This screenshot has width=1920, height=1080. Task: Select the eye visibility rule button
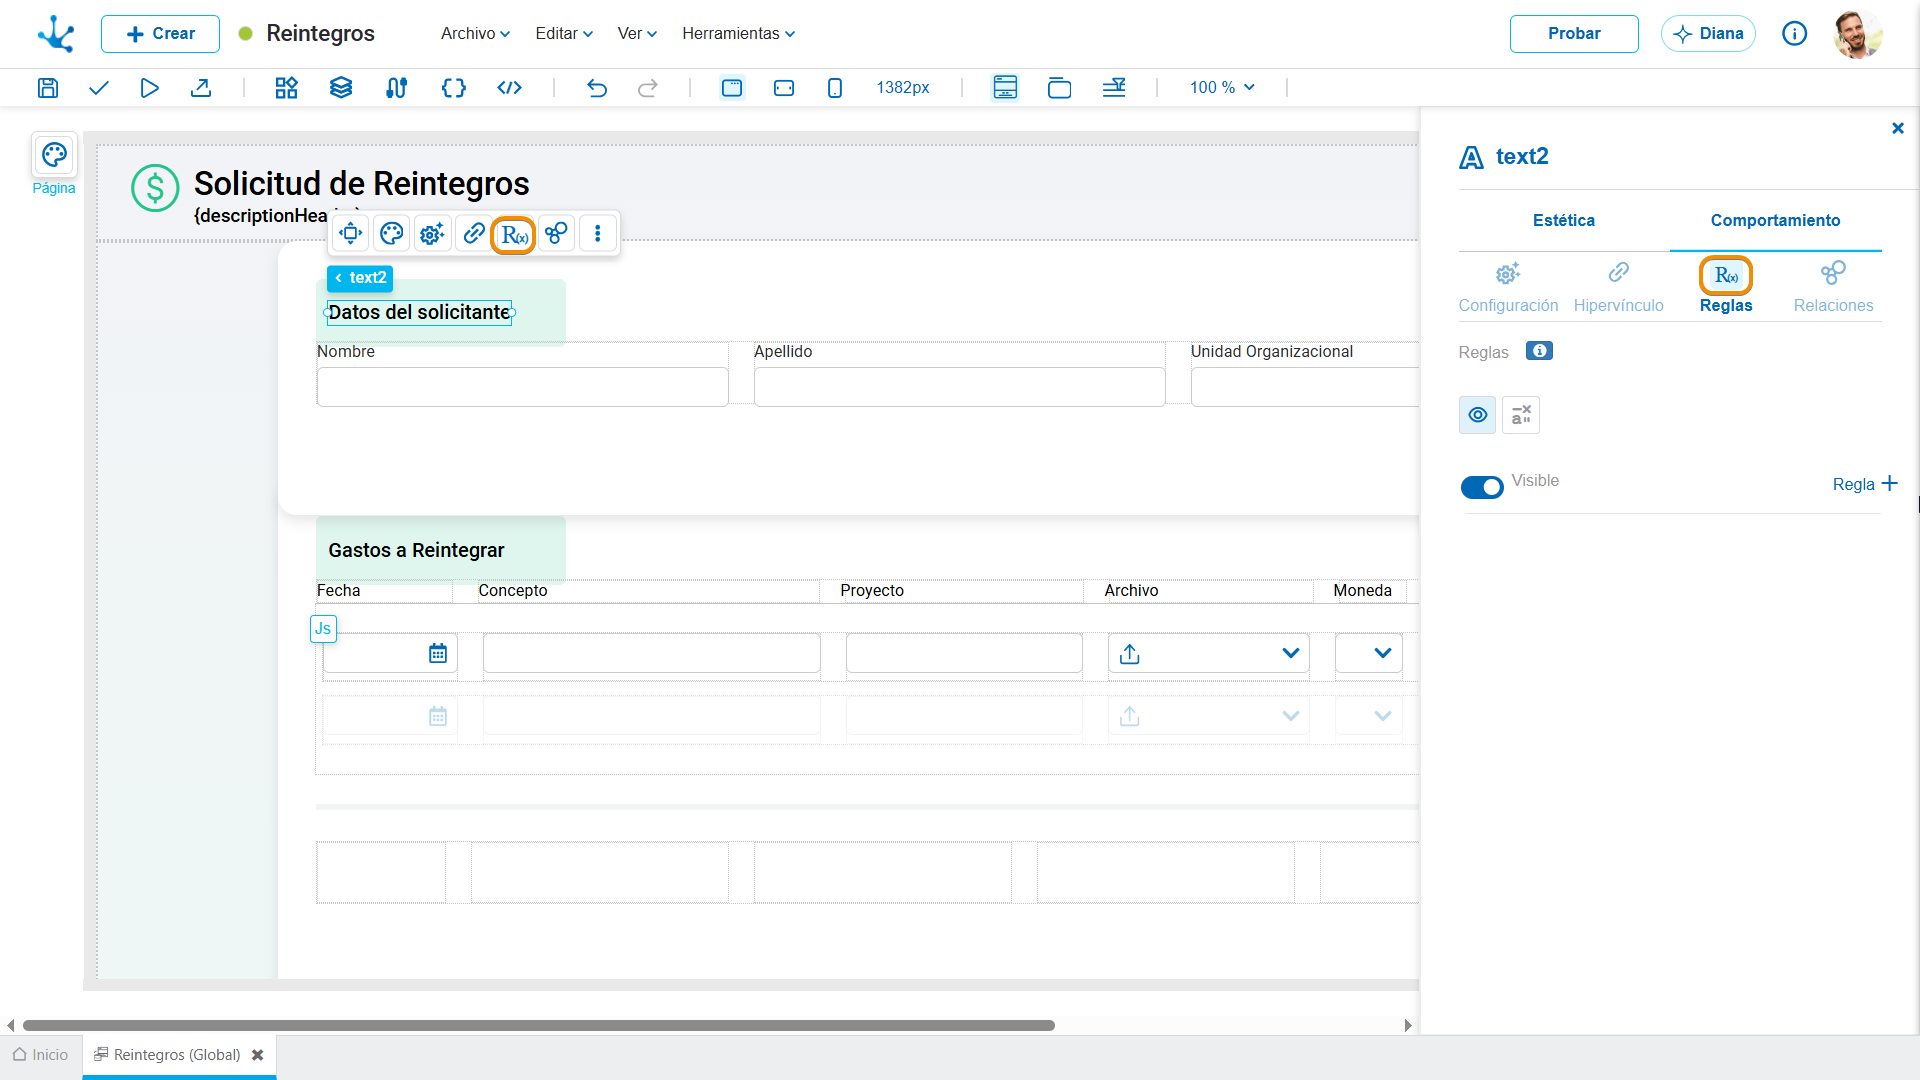coord(1477,415)
